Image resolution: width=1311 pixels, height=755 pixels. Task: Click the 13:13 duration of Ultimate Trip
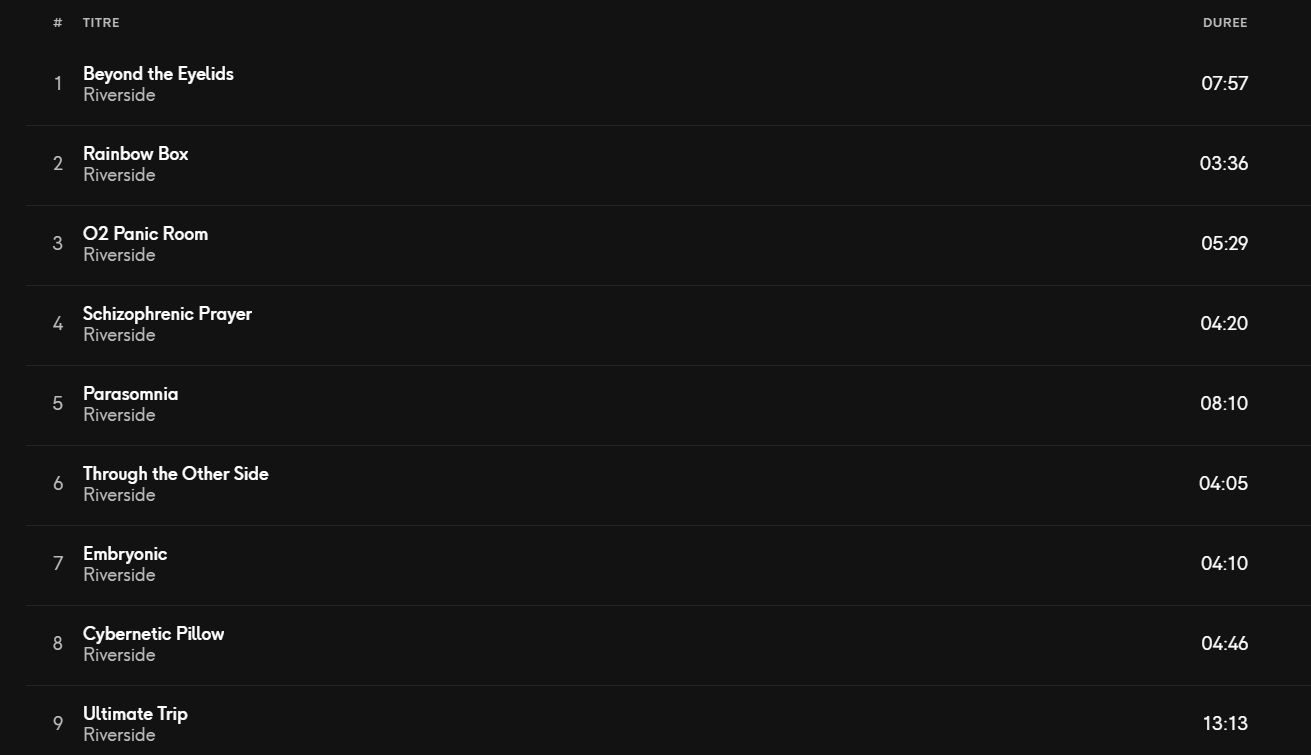tap(1225, 723)
